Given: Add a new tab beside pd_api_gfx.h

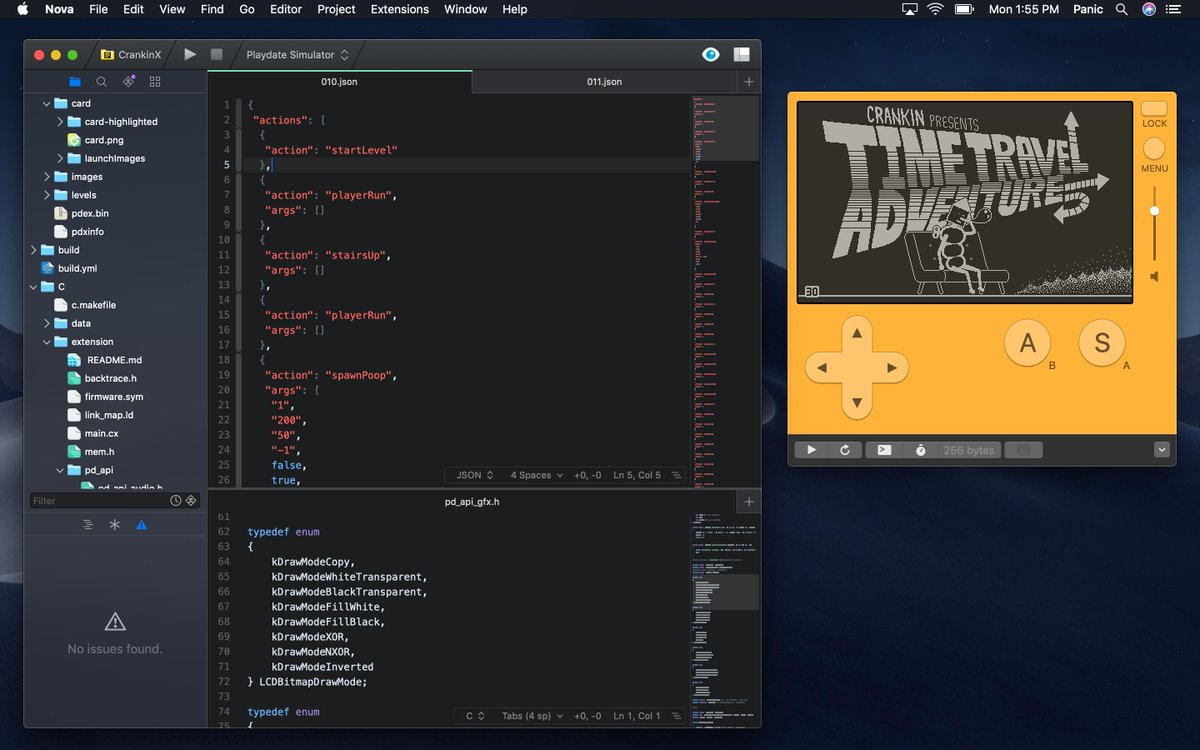Looking at the screenshot, I should 749,501.
